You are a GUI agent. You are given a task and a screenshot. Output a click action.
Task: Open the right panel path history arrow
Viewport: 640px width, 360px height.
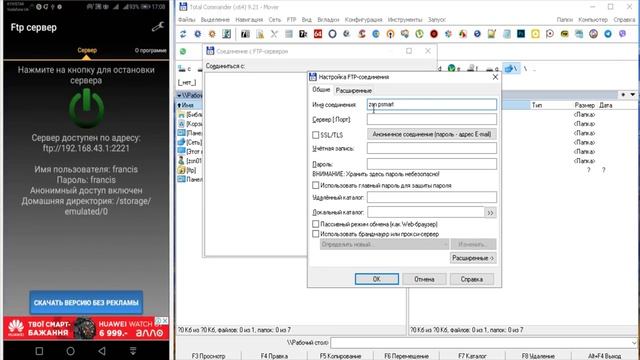coord(632,95)
